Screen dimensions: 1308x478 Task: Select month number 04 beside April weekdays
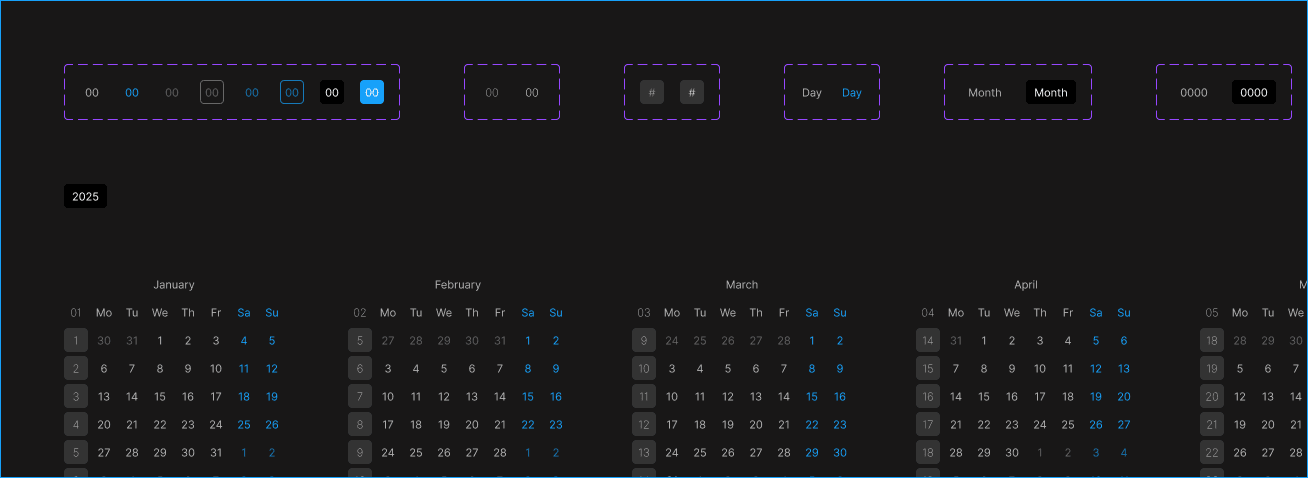click(x=928, y=313)
